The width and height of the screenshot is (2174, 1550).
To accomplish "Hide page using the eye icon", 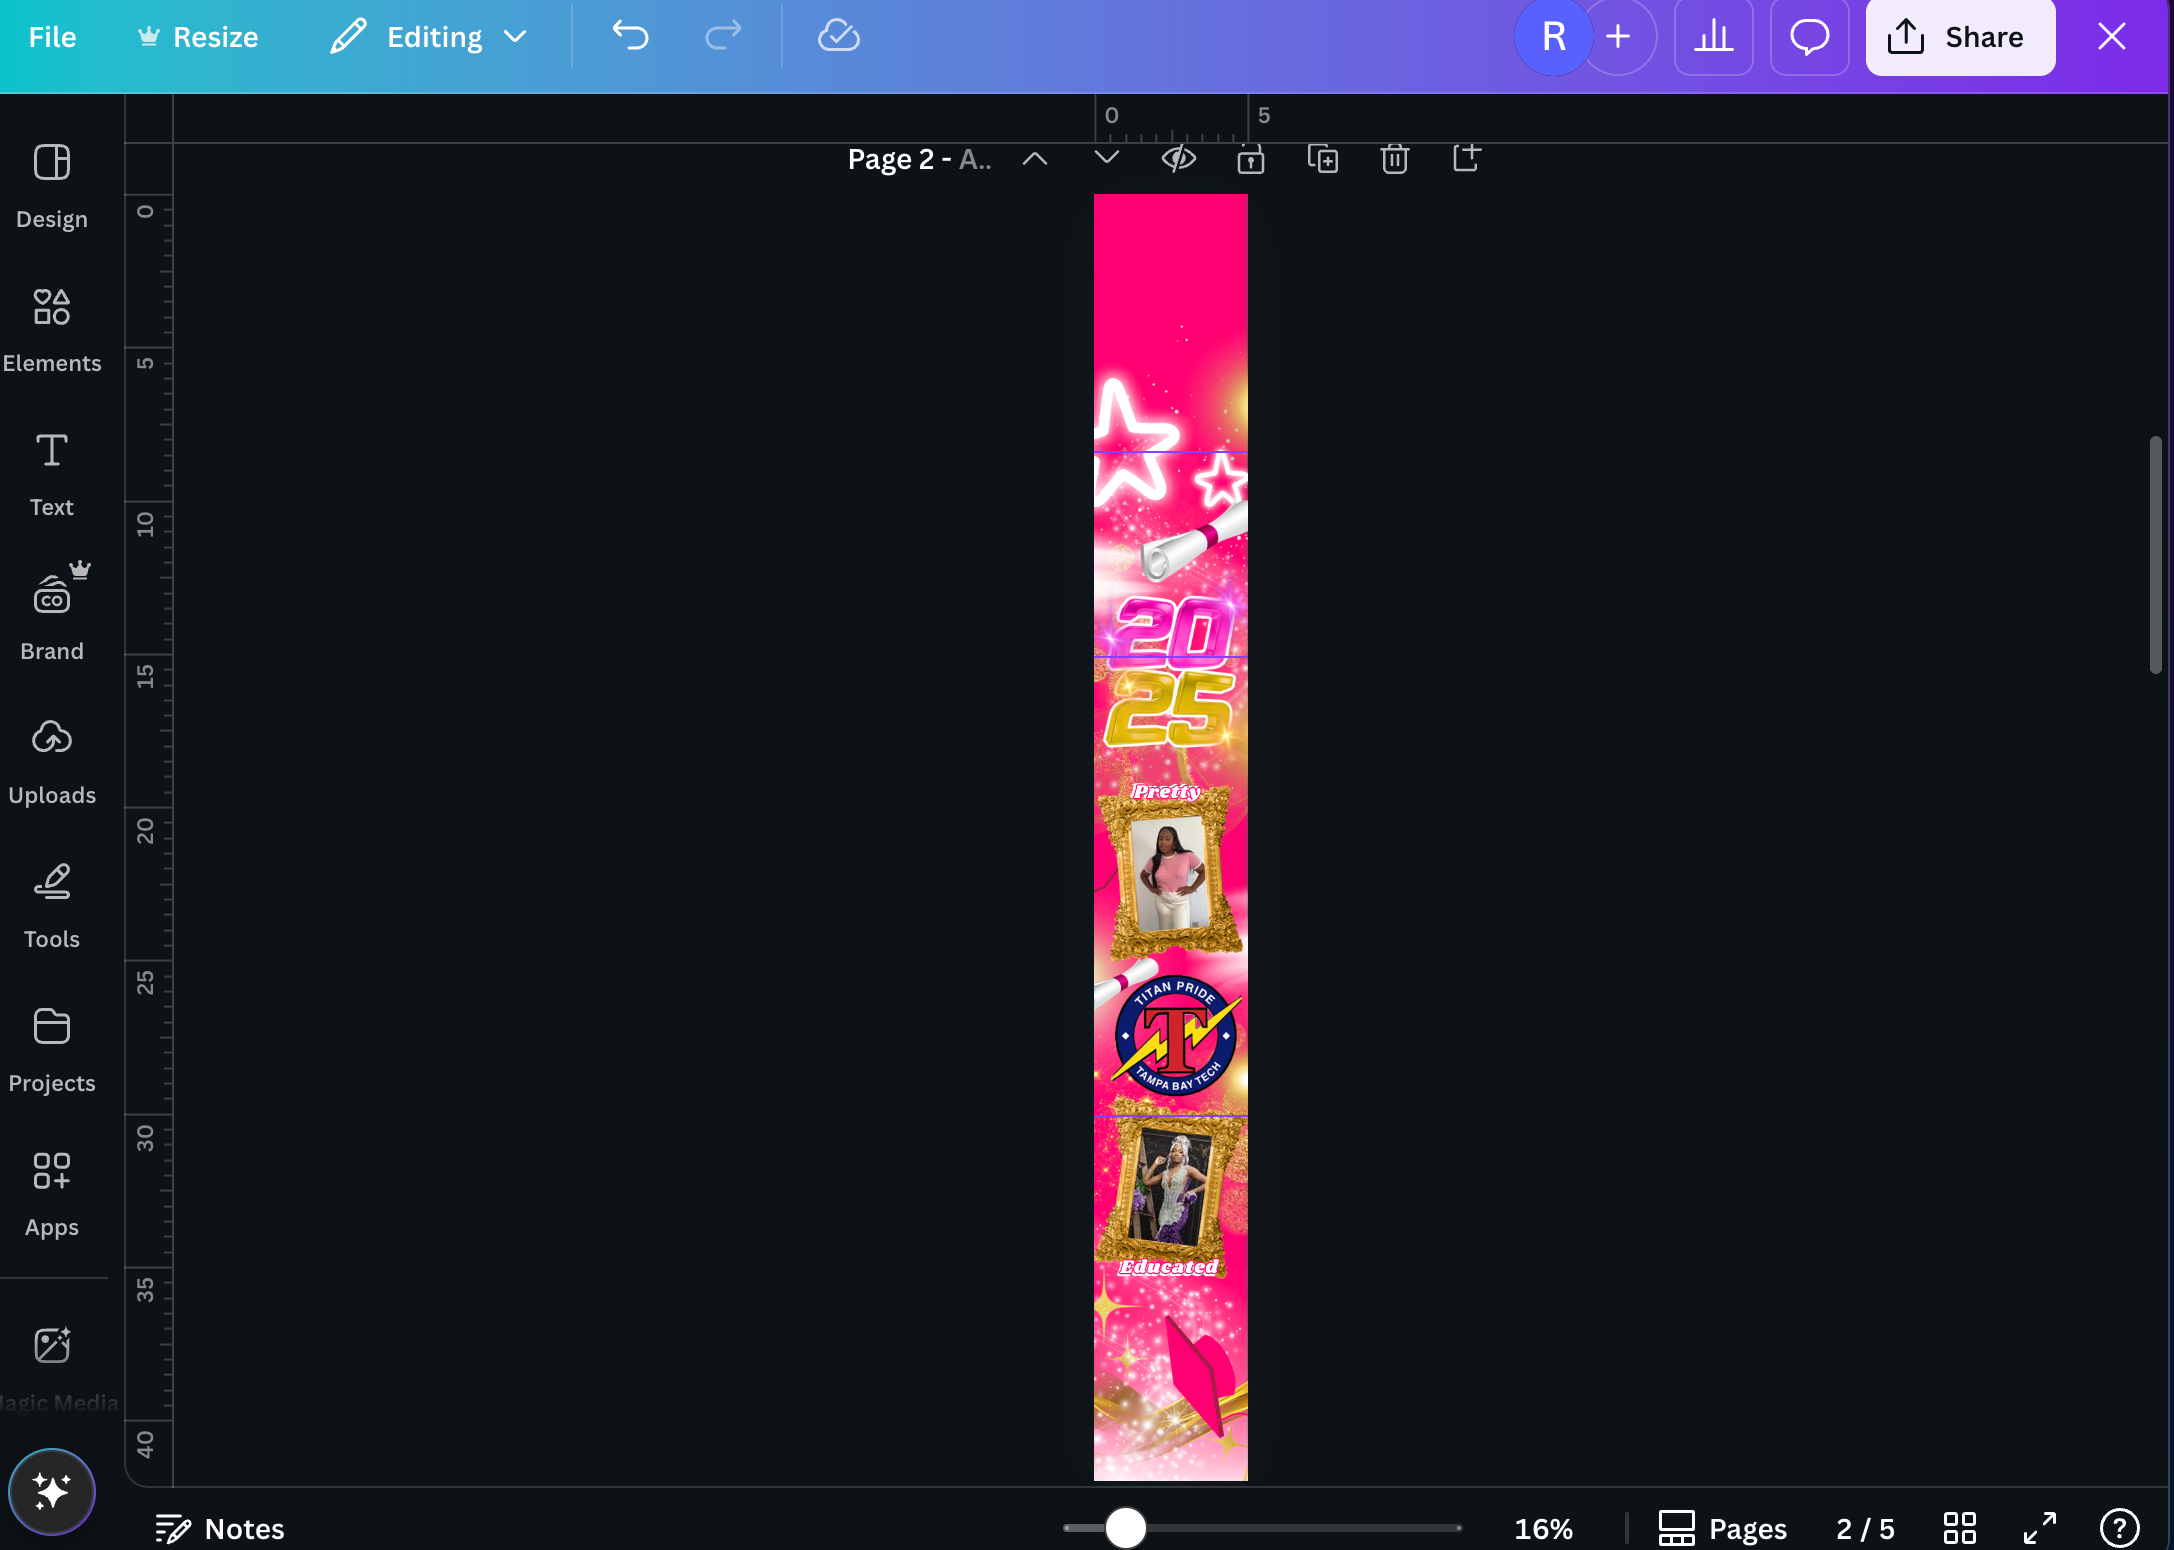I will (x=1178, y=159).
